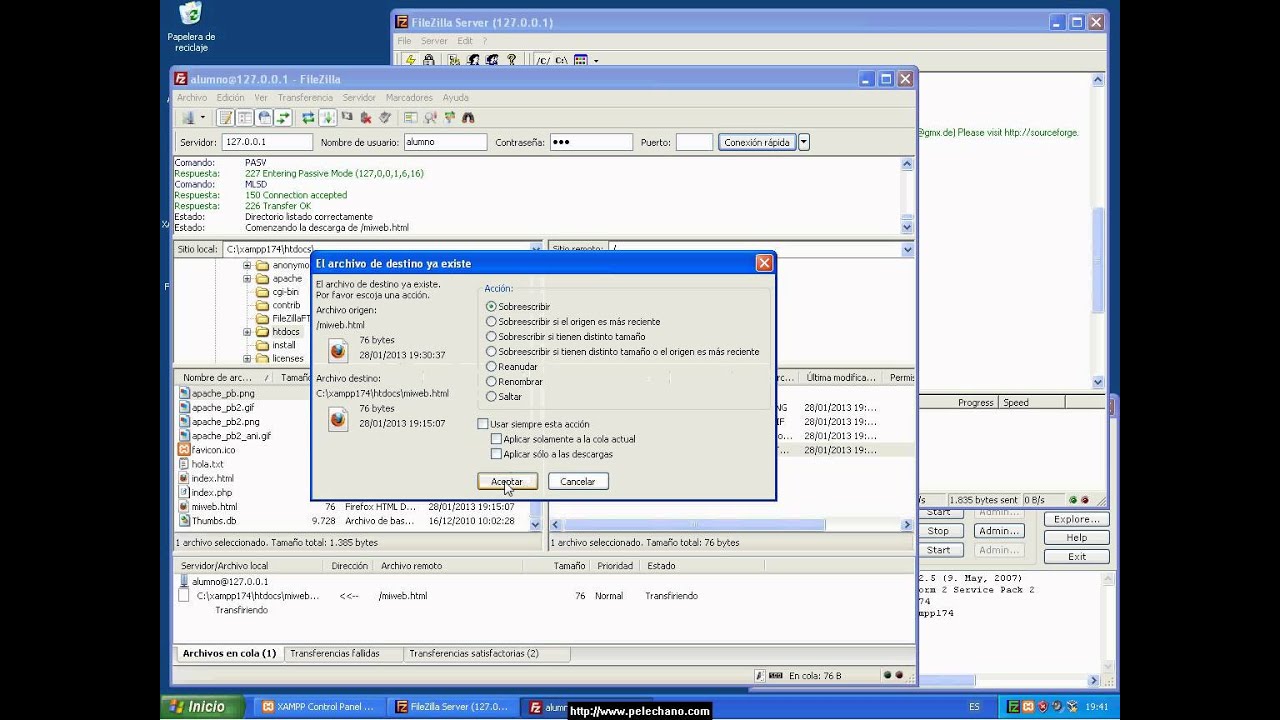Open the Sitio remoto path dropdown
The height and width of the screenshot is (720, 1280).
pos(908,249)
